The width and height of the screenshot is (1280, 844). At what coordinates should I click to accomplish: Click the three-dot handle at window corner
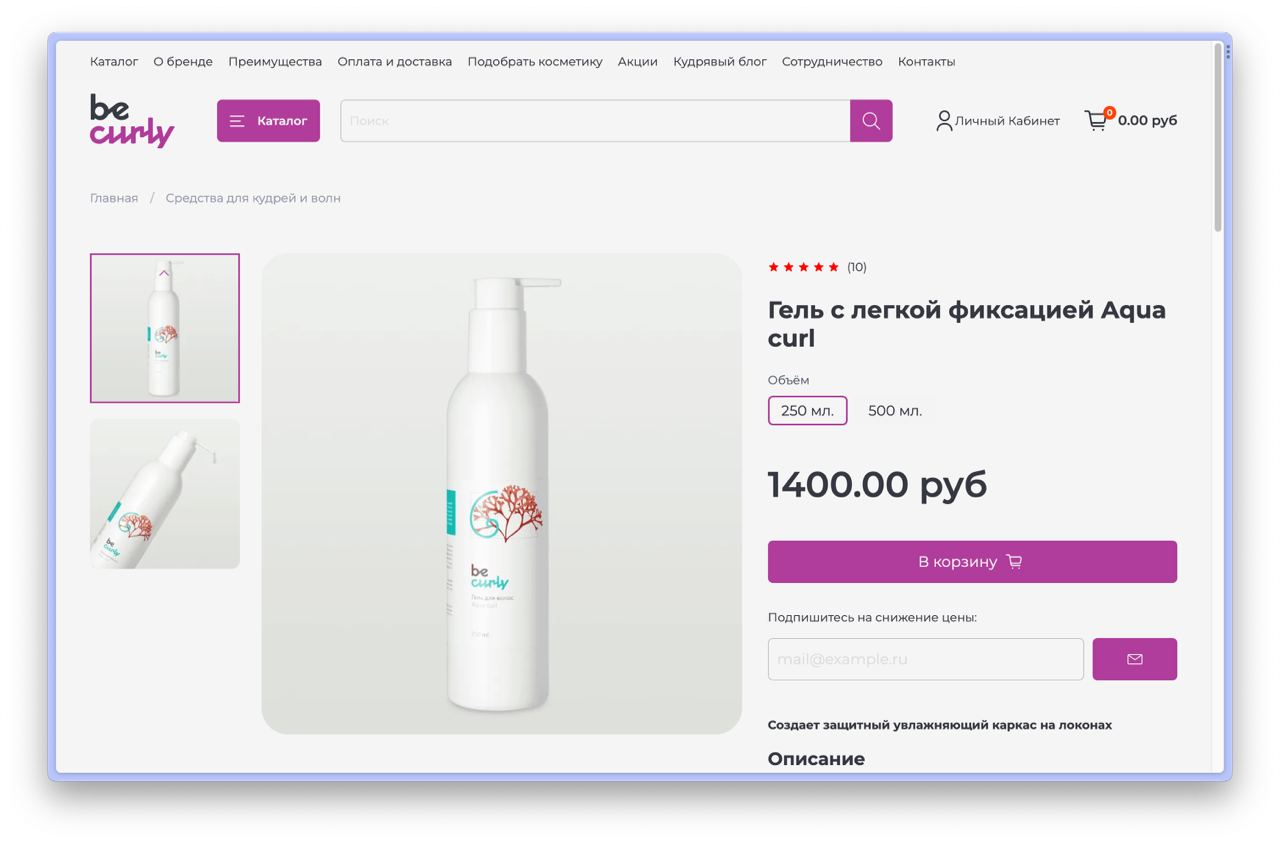(1227, 51)
